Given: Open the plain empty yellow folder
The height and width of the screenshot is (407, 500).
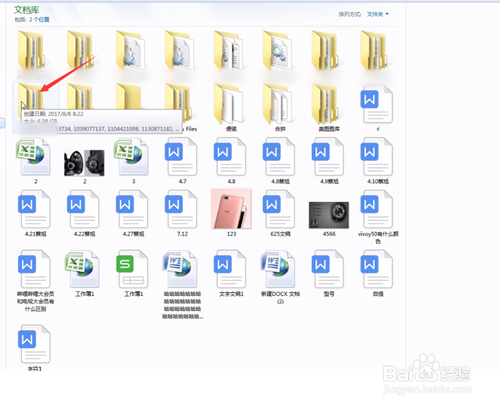Looking at the screenshot, I should [x=129, y=96].
